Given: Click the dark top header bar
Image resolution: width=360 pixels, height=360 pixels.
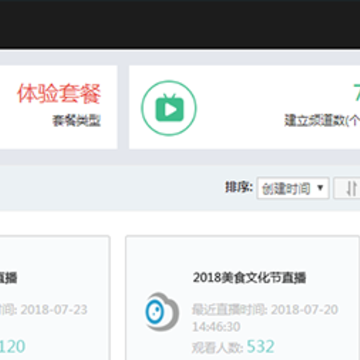Looking at the screenshot, I should point(180,24).
